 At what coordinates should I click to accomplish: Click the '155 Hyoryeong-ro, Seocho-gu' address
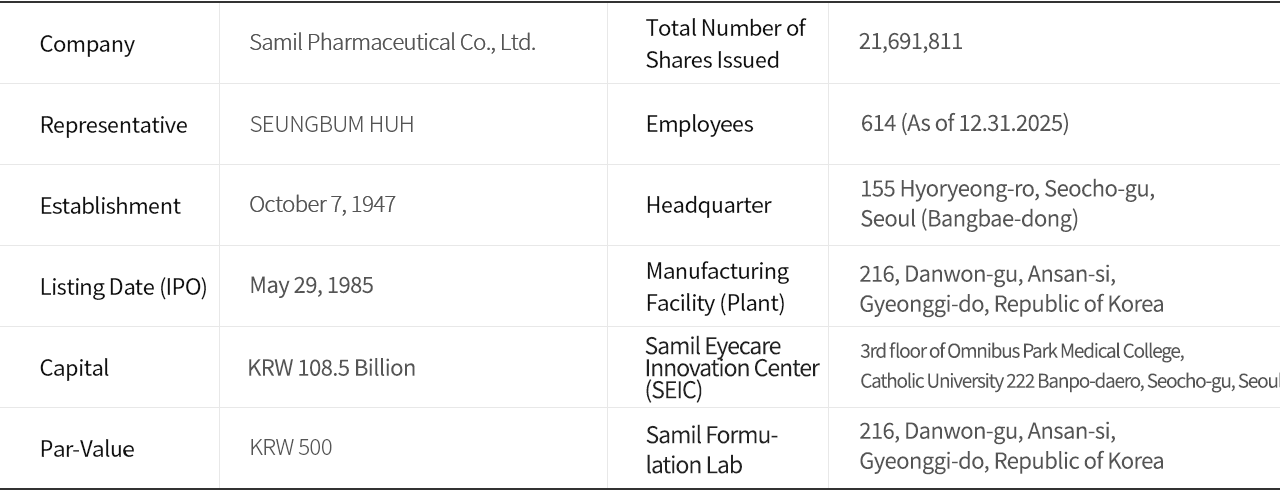click(x=1007, y=190)
